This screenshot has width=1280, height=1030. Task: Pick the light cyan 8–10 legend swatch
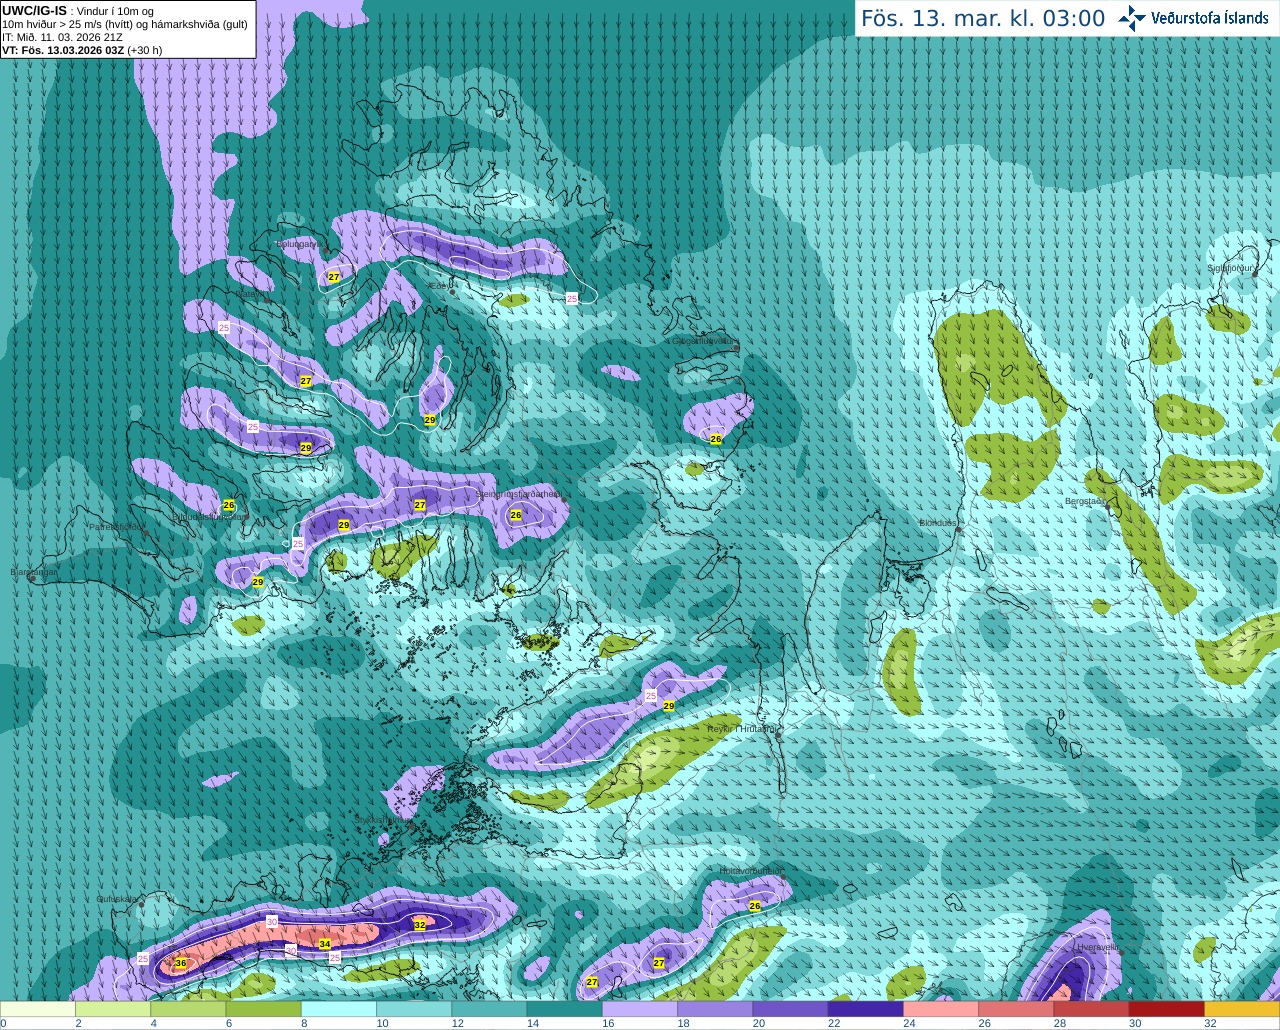(339, 1009)
